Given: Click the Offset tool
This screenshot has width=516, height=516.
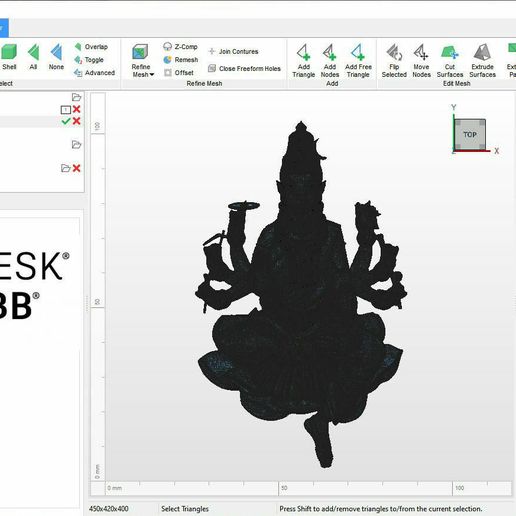Looking at the screenshot, I should (179, 73).
